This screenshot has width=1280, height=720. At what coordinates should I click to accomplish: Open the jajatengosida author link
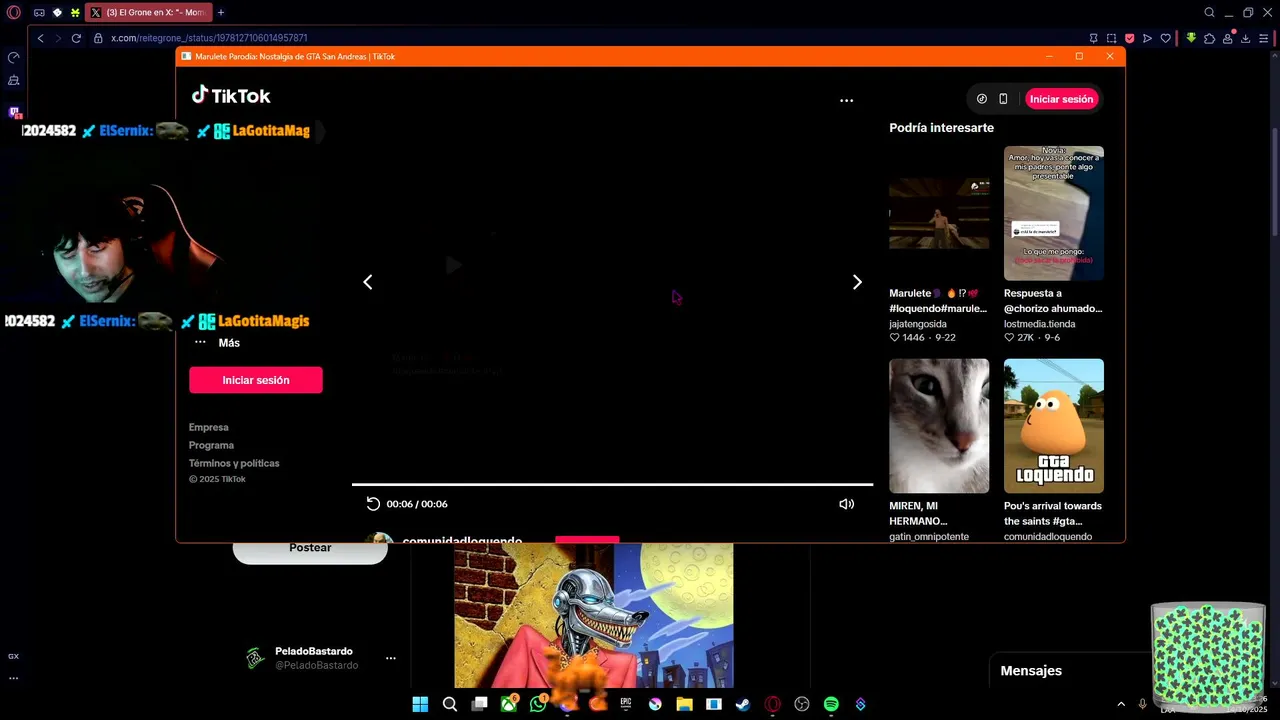[x=918, y=324]
